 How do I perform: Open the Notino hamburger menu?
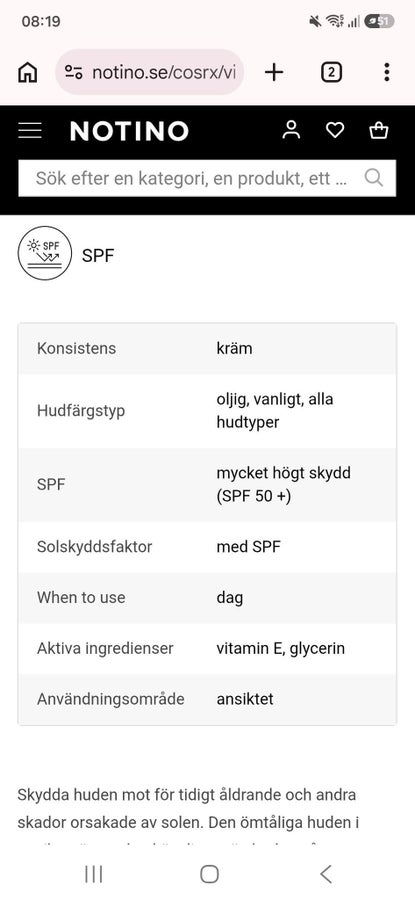pos(30,131)
